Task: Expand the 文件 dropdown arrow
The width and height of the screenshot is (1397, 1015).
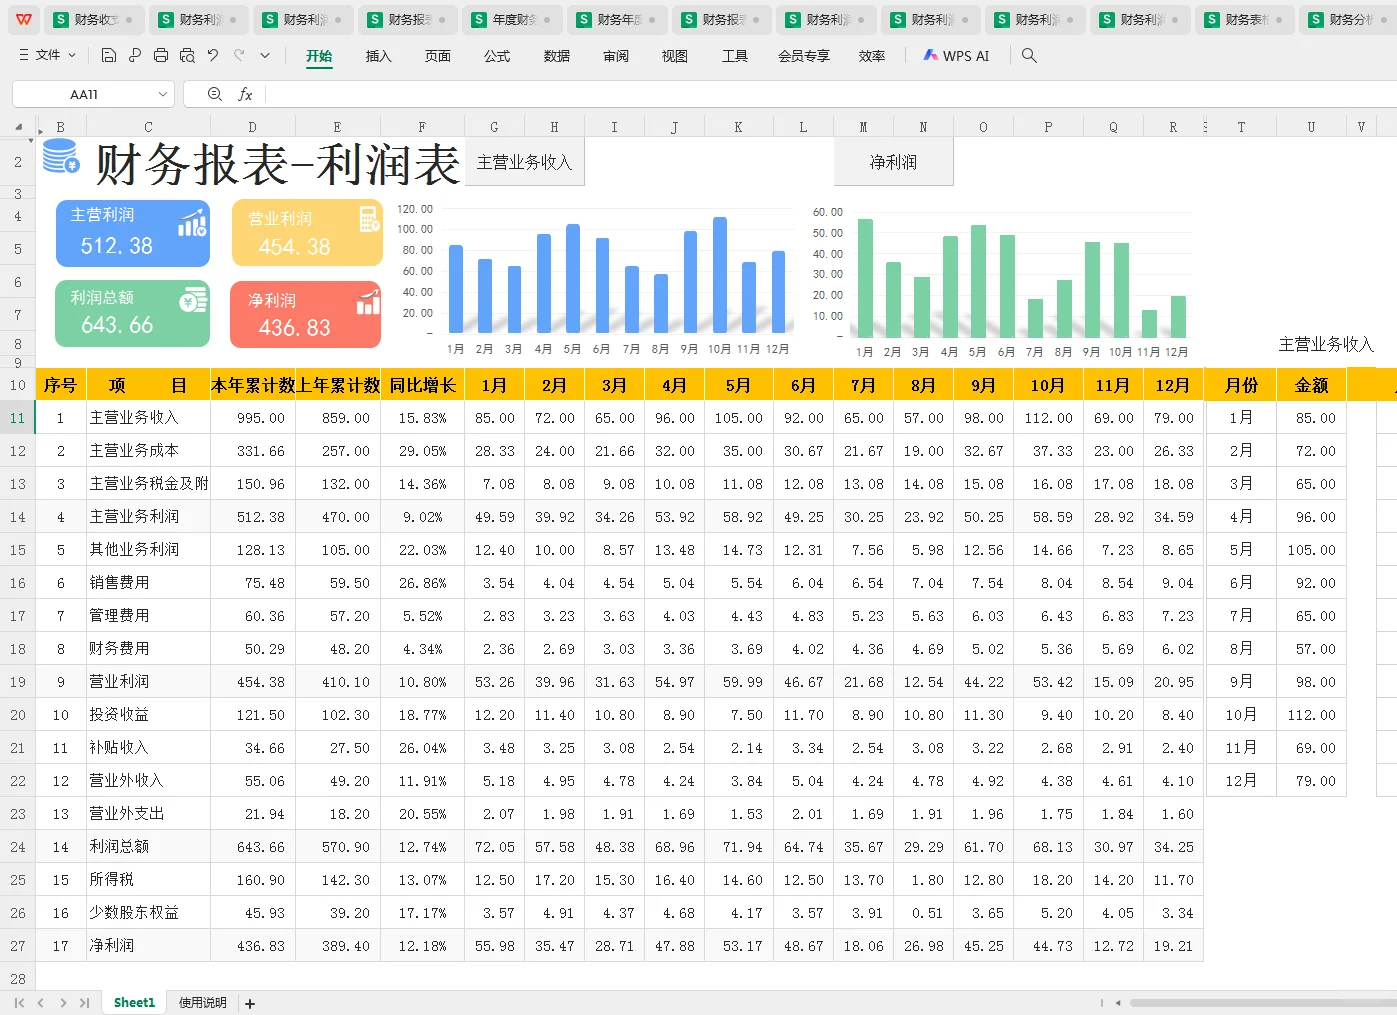Action: click(72, 55)
